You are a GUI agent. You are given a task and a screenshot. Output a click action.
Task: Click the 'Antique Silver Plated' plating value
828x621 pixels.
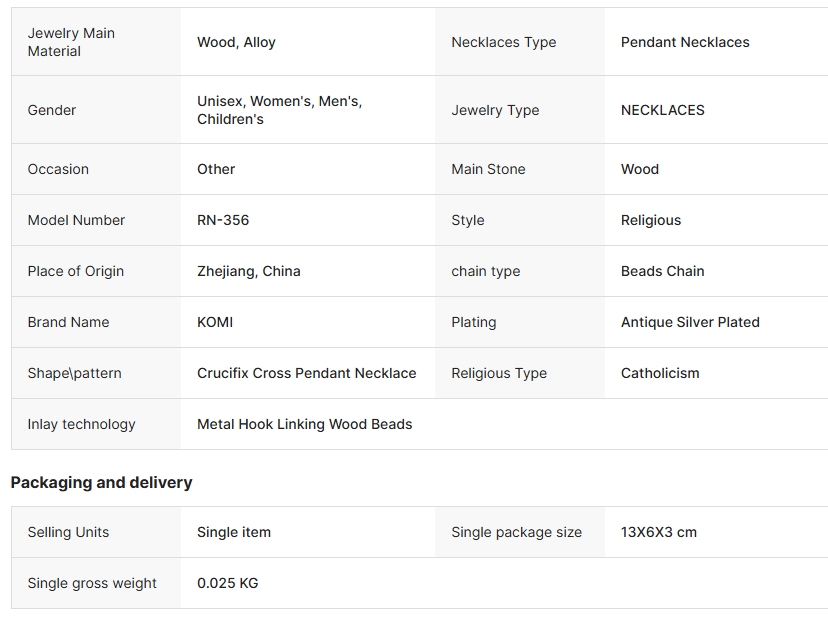point(690,322)
